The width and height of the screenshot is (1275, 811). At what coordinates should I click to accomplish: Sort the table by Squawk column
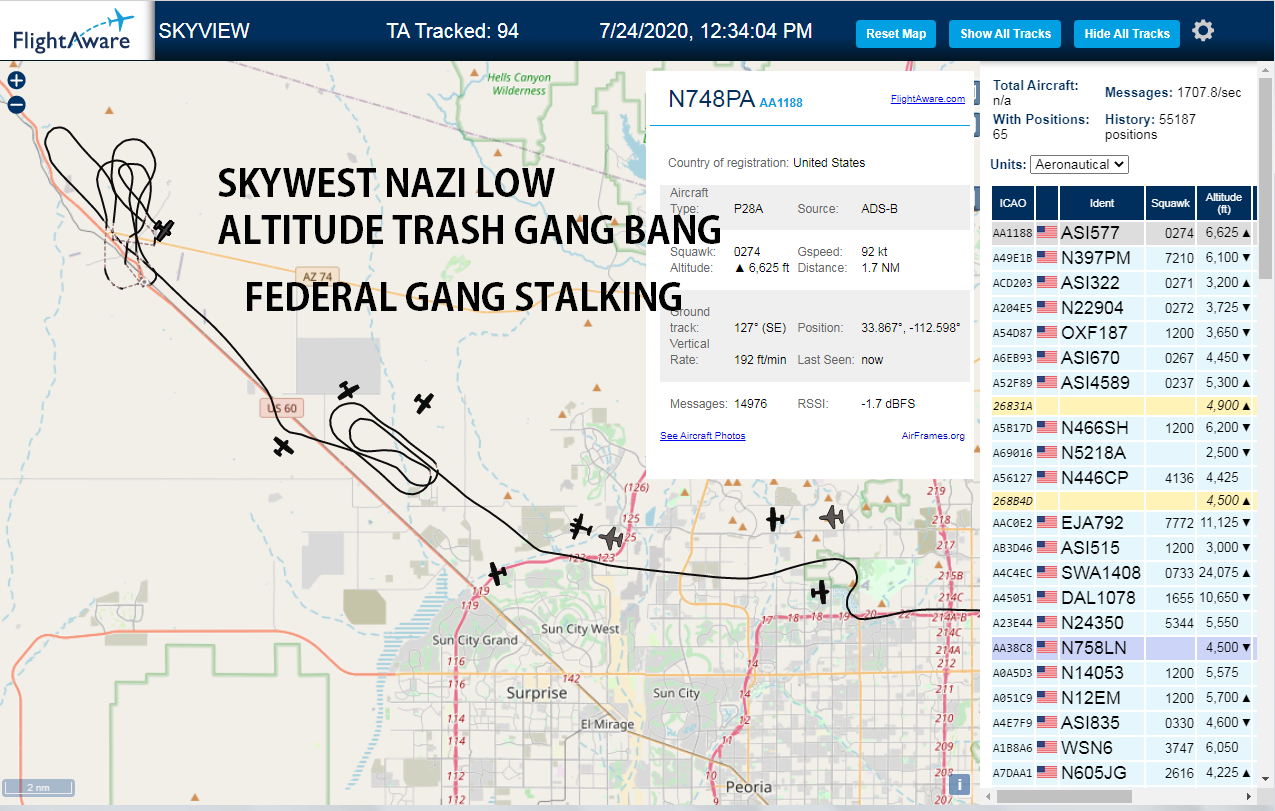1170,203
